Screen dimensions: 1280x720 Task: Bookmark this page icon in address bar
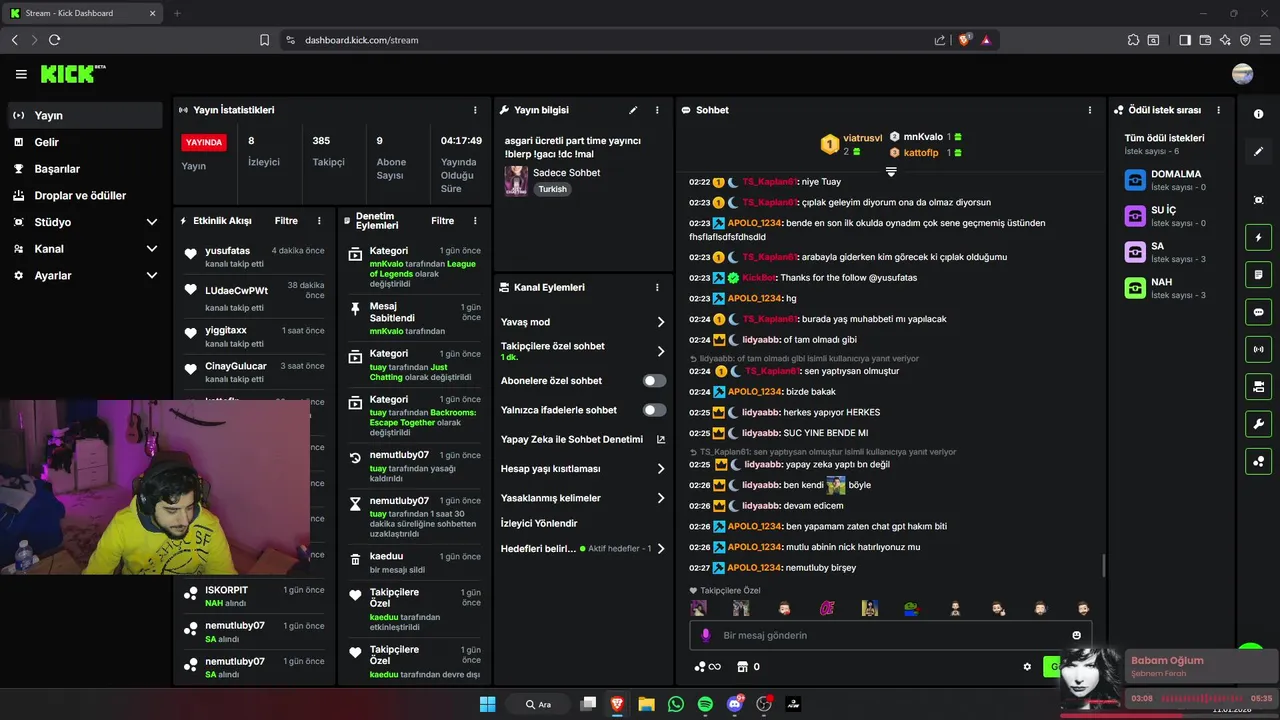[264, 40]
